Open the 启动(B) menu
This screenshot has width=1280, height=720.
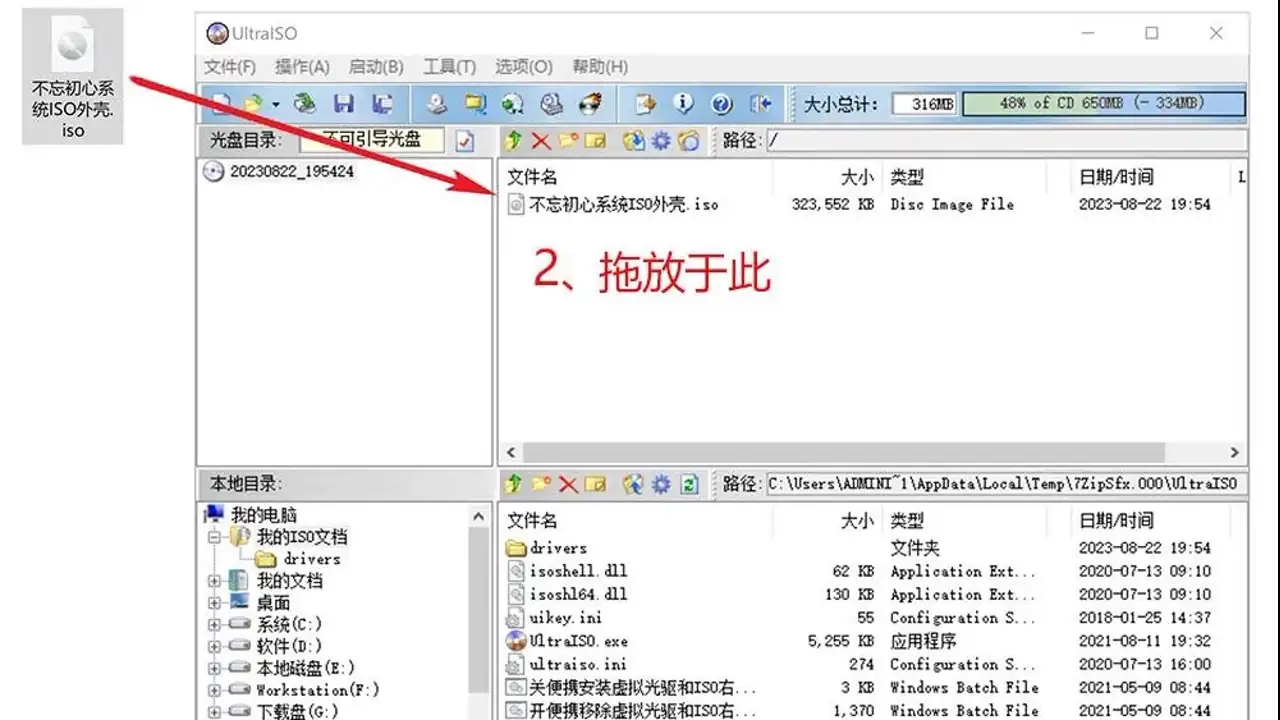[376, 67]
